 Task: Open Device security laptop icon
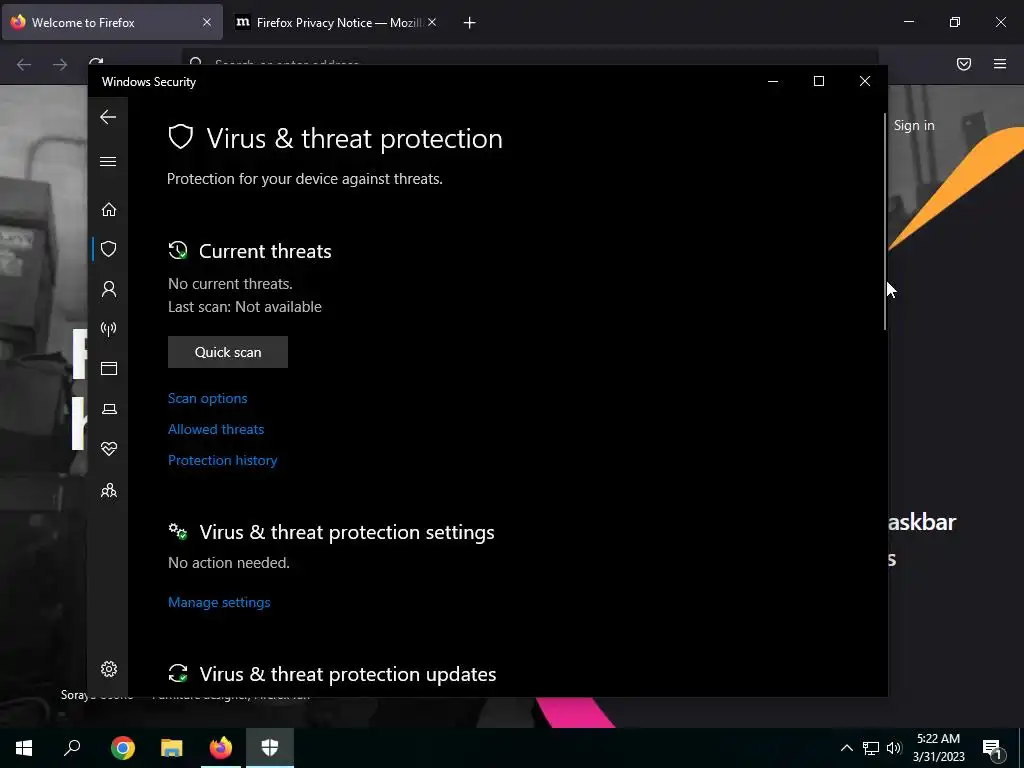108,409
